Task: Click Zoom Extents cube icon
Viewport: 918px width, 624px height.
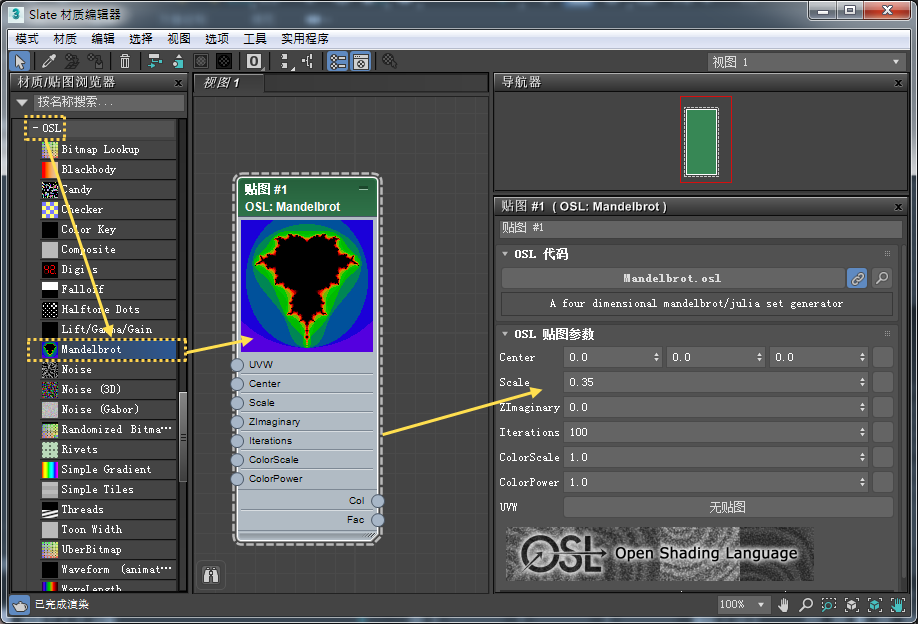Action: [852, 605]
